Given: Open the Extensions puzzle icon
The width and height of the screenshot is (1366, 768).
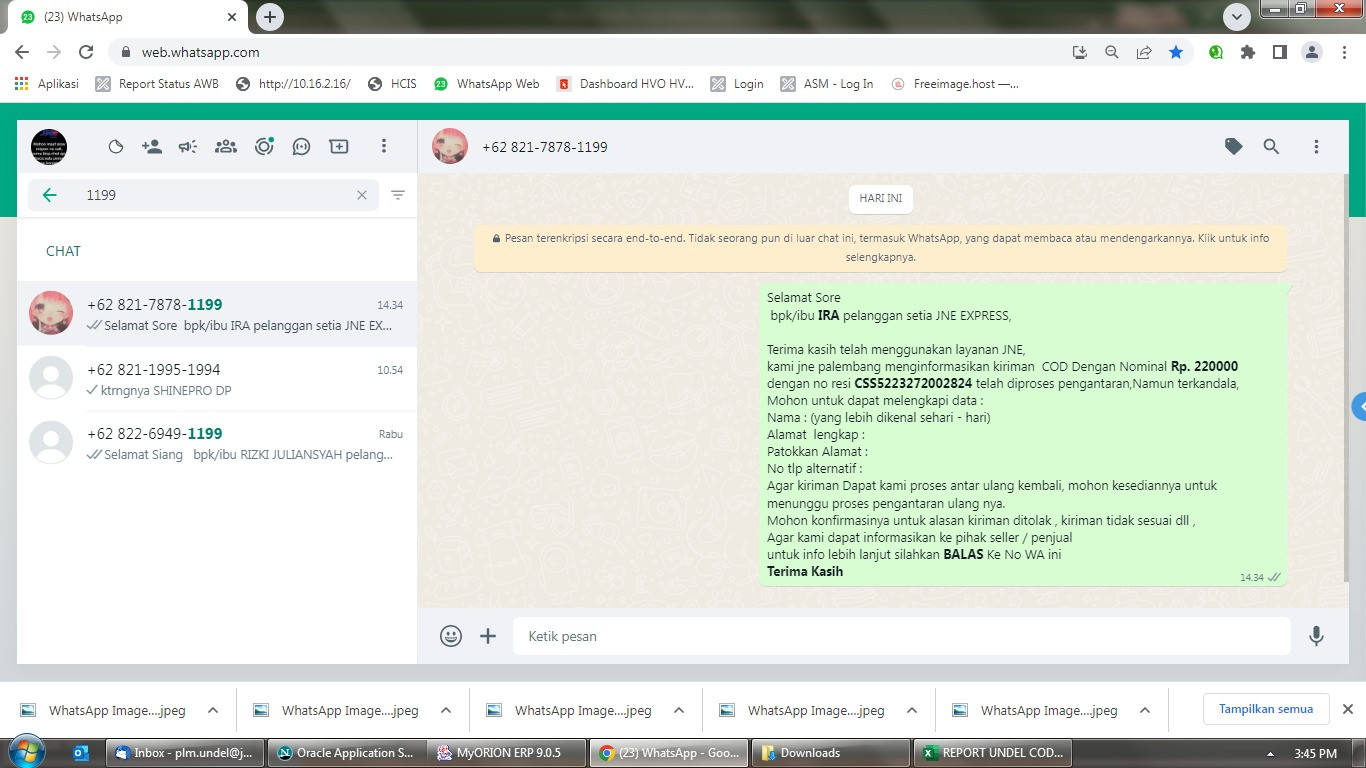Looking at the screenshot, I should pos(1248,52).
